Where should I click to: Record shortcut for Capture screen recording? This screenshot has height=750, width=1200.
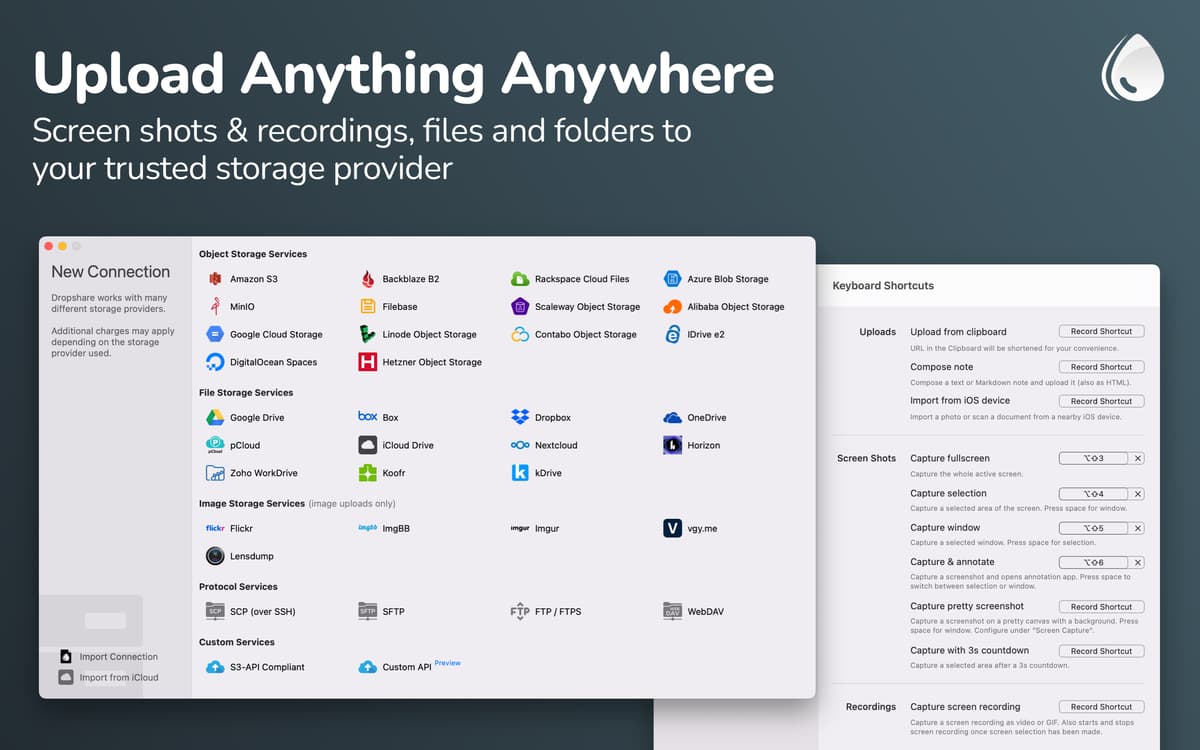(x=1101, y=707)
